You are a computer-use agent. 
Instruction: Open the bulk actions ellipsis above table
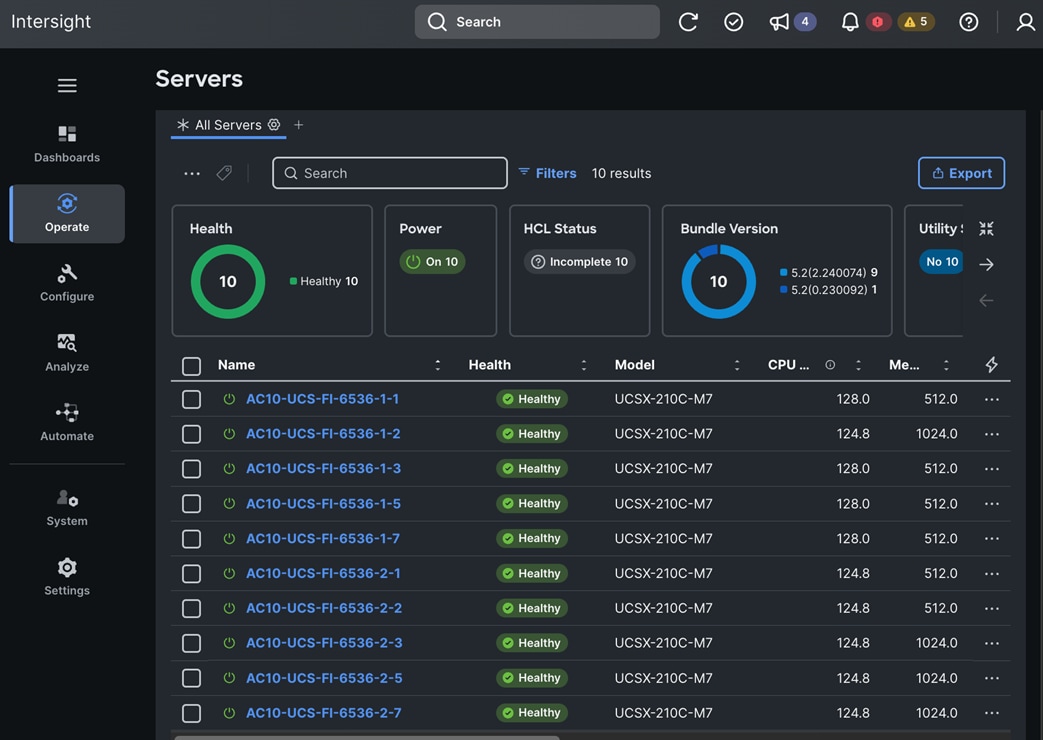192,174
